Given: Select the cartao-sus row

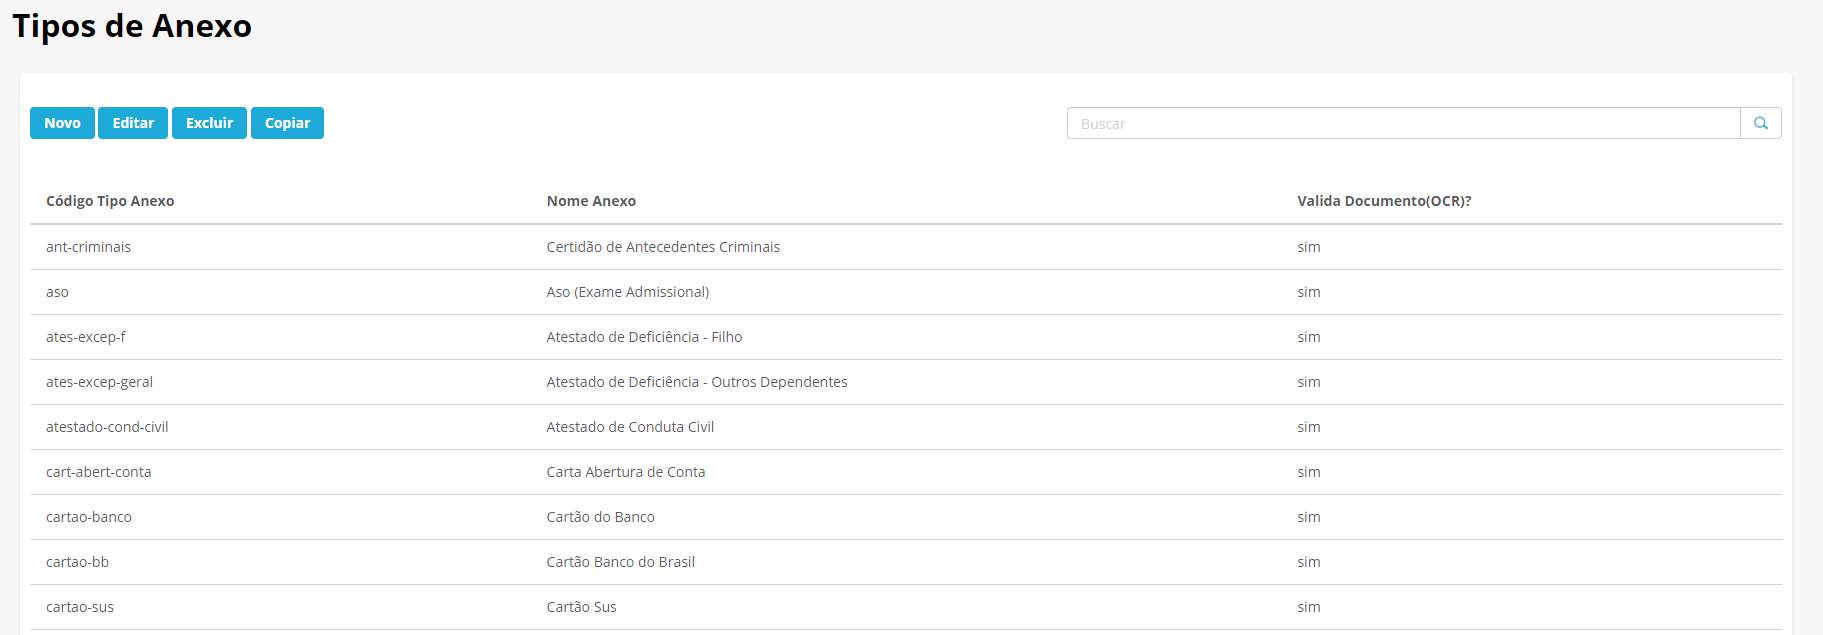Looking at the screenshot, I should pos(80,607).
